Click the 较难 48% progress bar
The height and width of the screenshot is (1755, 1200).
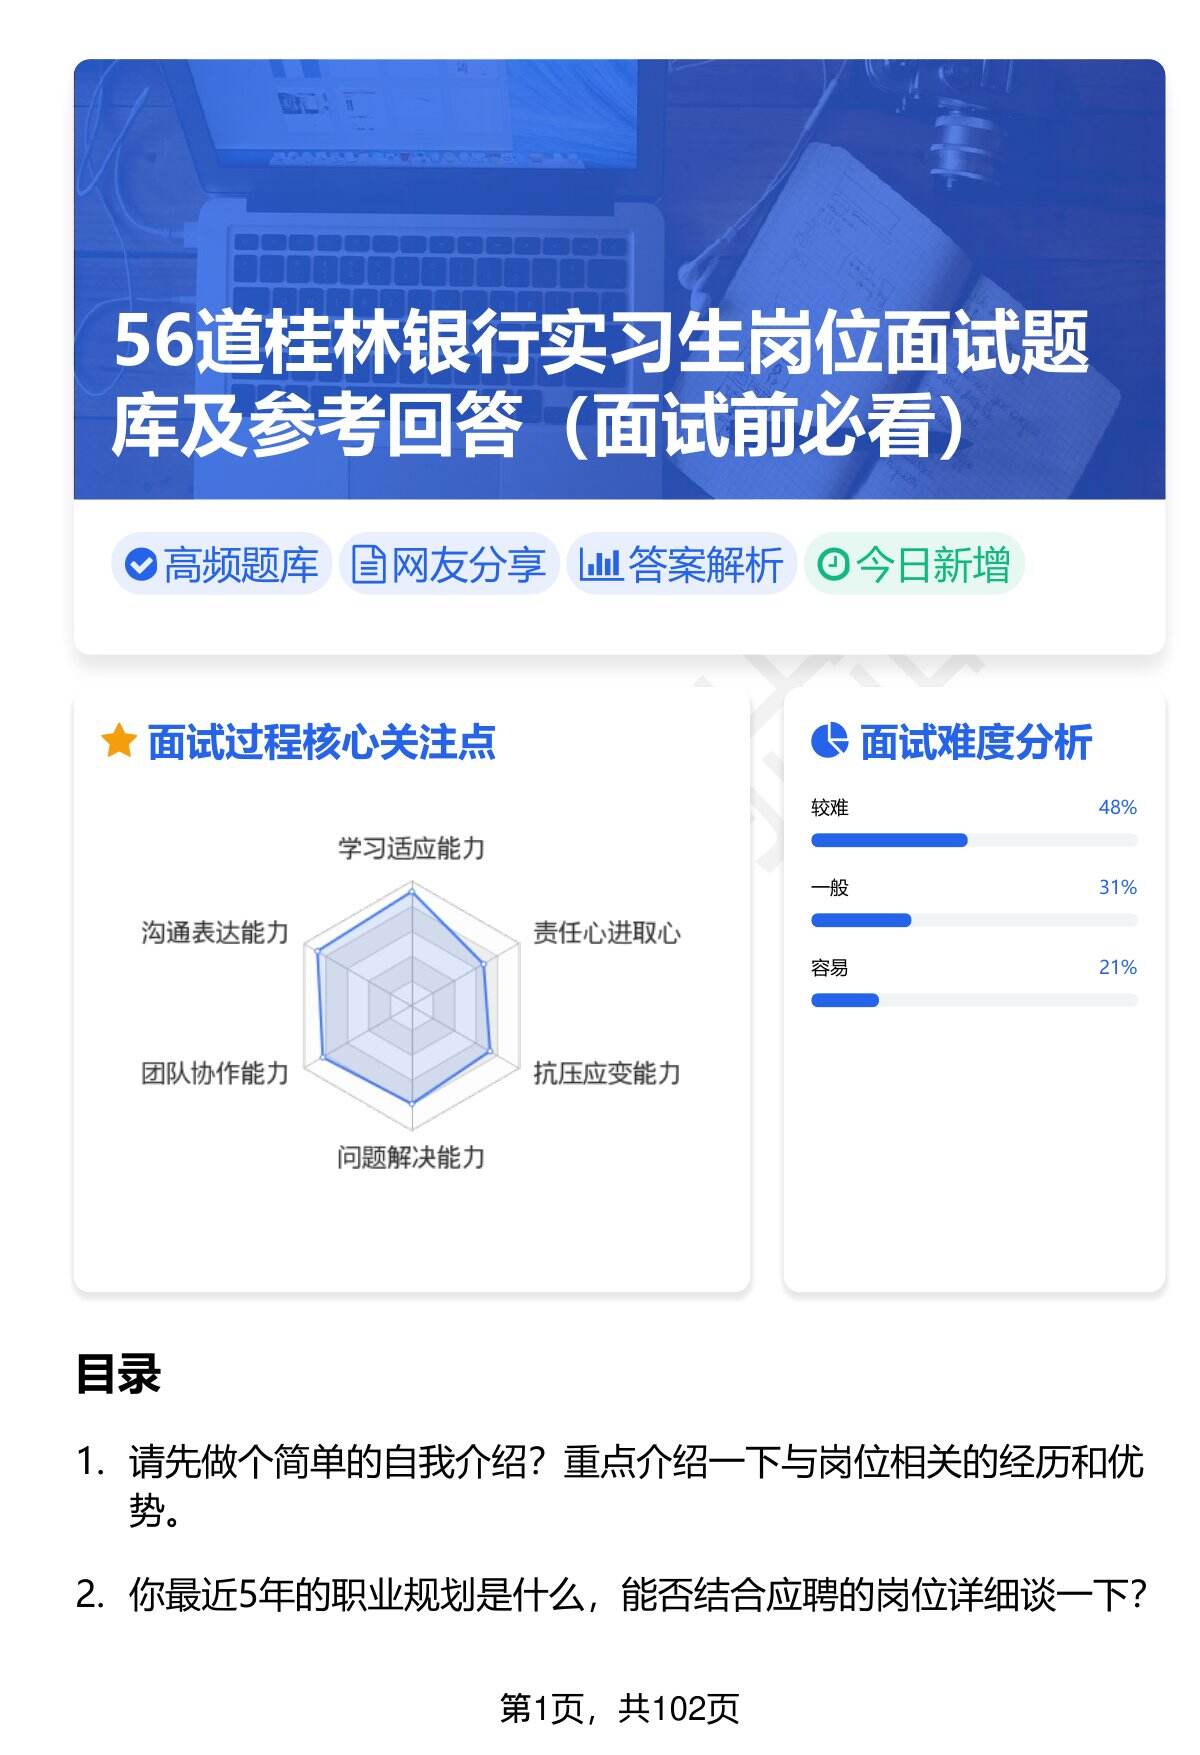click(974, 840)
